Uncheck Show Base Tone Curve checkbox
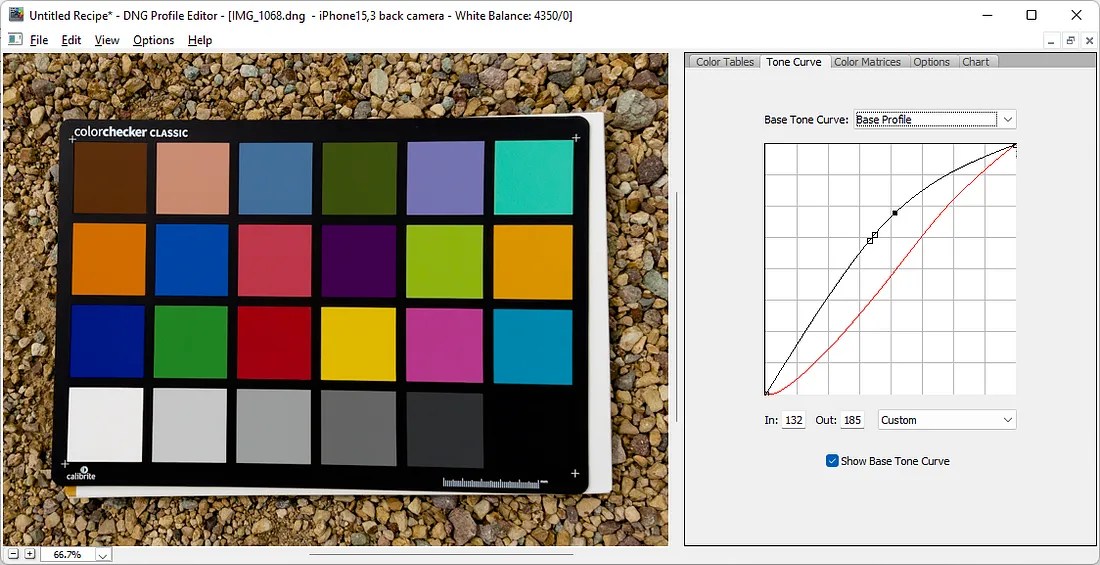1100x565 pixels. (x=832, y=461)
